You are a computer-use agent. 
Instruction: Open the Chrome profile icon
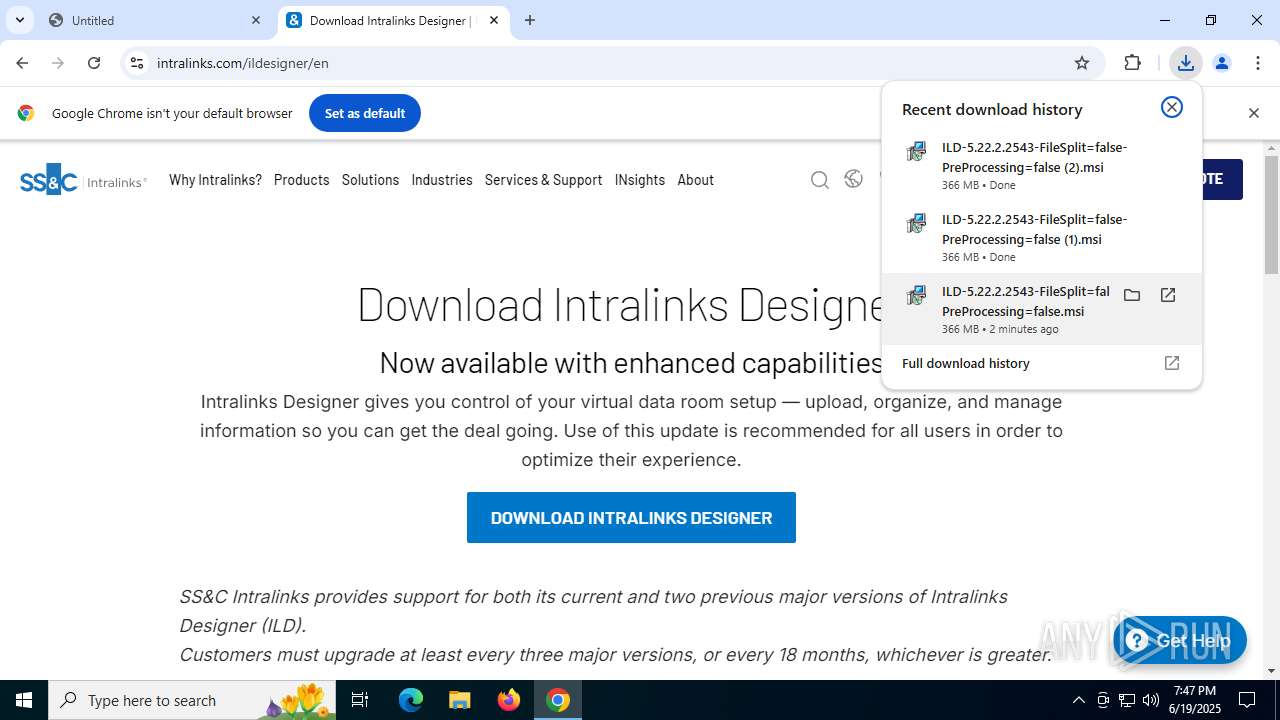coord(1222,63)
